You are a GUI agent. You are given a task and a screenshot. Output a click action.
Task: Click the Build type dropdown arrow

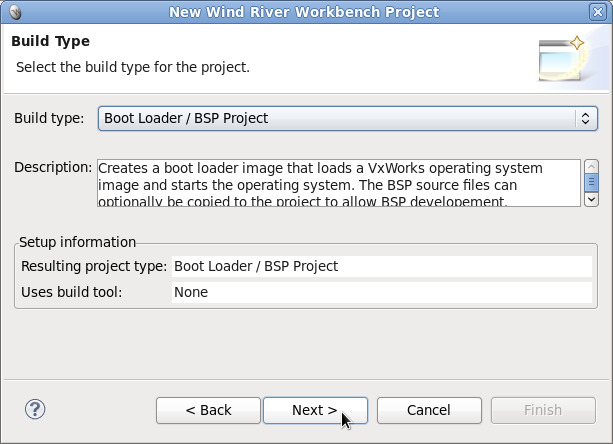click(586, 118)
